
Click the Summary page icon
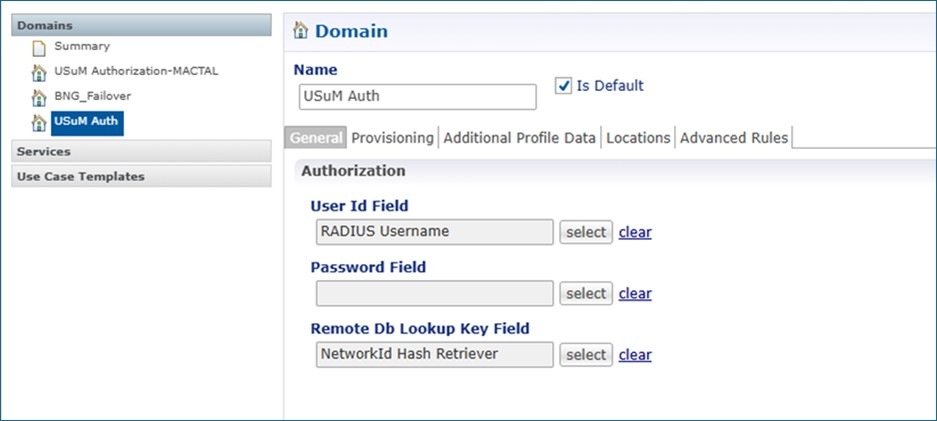tap(39, 48)
